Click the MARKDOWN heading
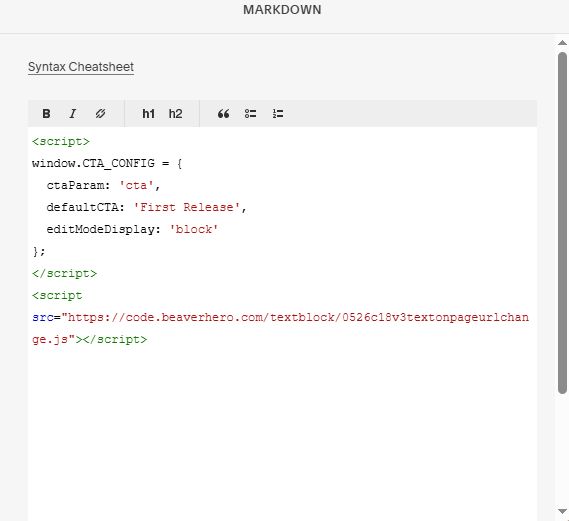569x521 pixels. [282, 10]
